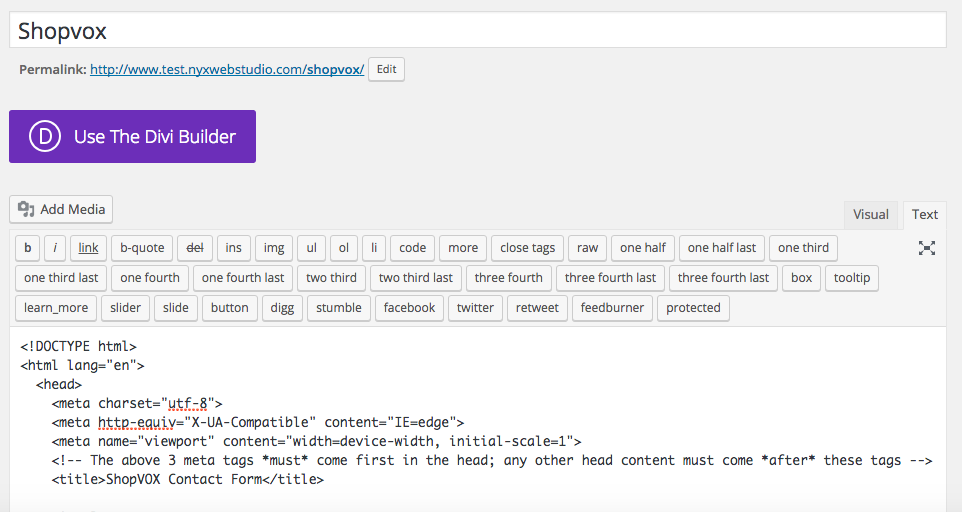This screenshot has height=512, width=962.
Task: Click the stumble shortcode button
Action: [339, 308]
